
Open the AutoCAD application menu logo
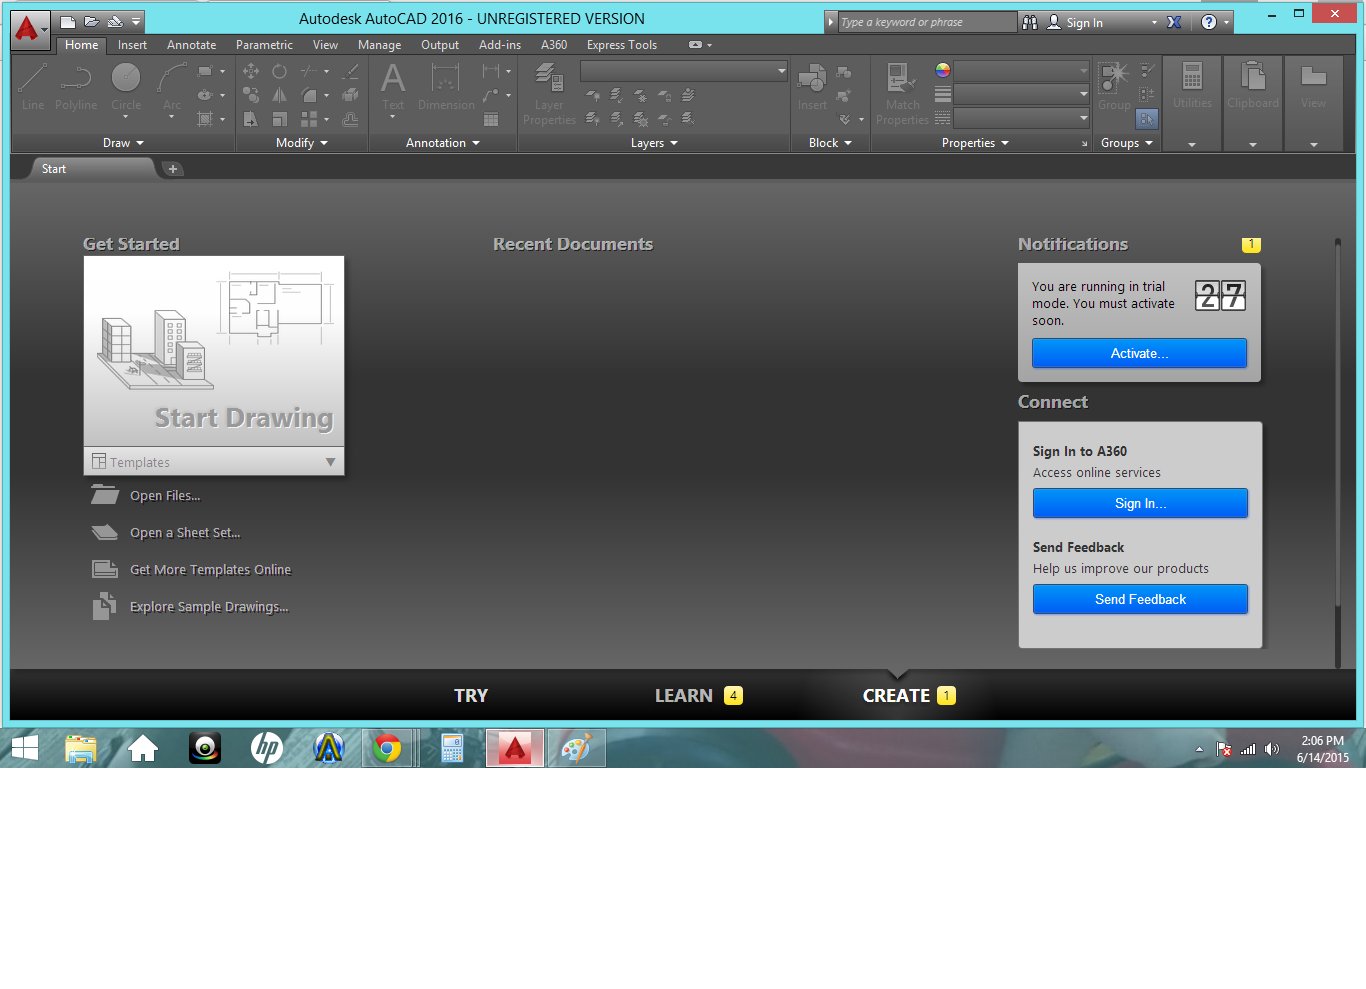28,29
